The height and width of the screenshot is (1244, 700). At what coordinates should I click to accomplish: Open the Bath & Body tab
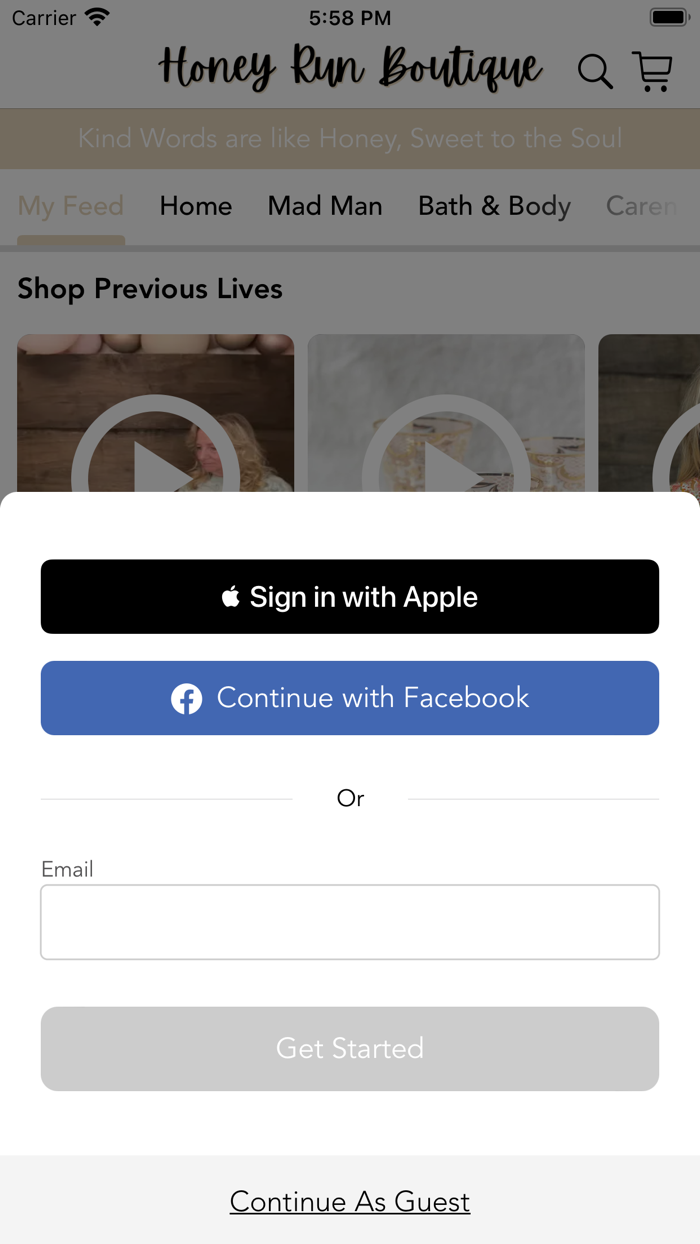[x=494, y=206]
